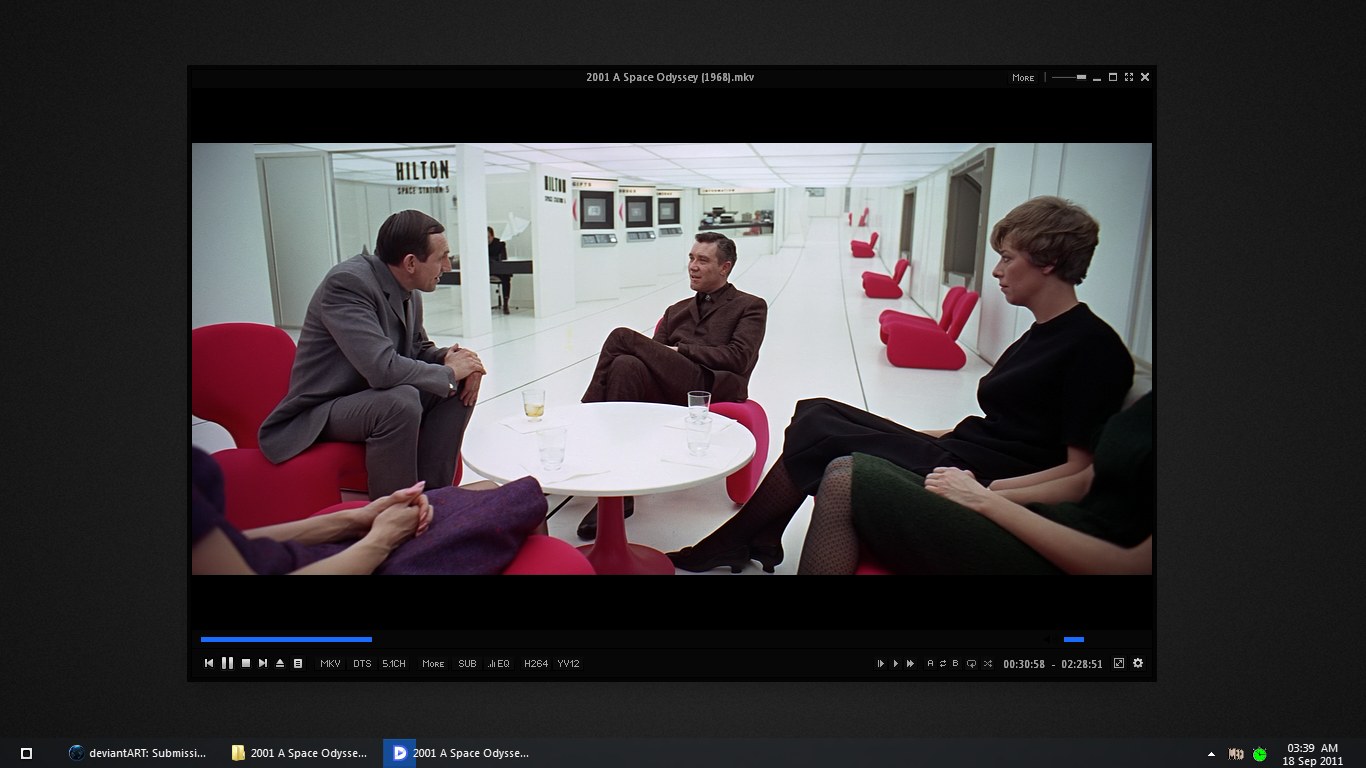Viewport: 1366px width, 768px height.
Task: Open the playlist icon
Action: point(298,663)
